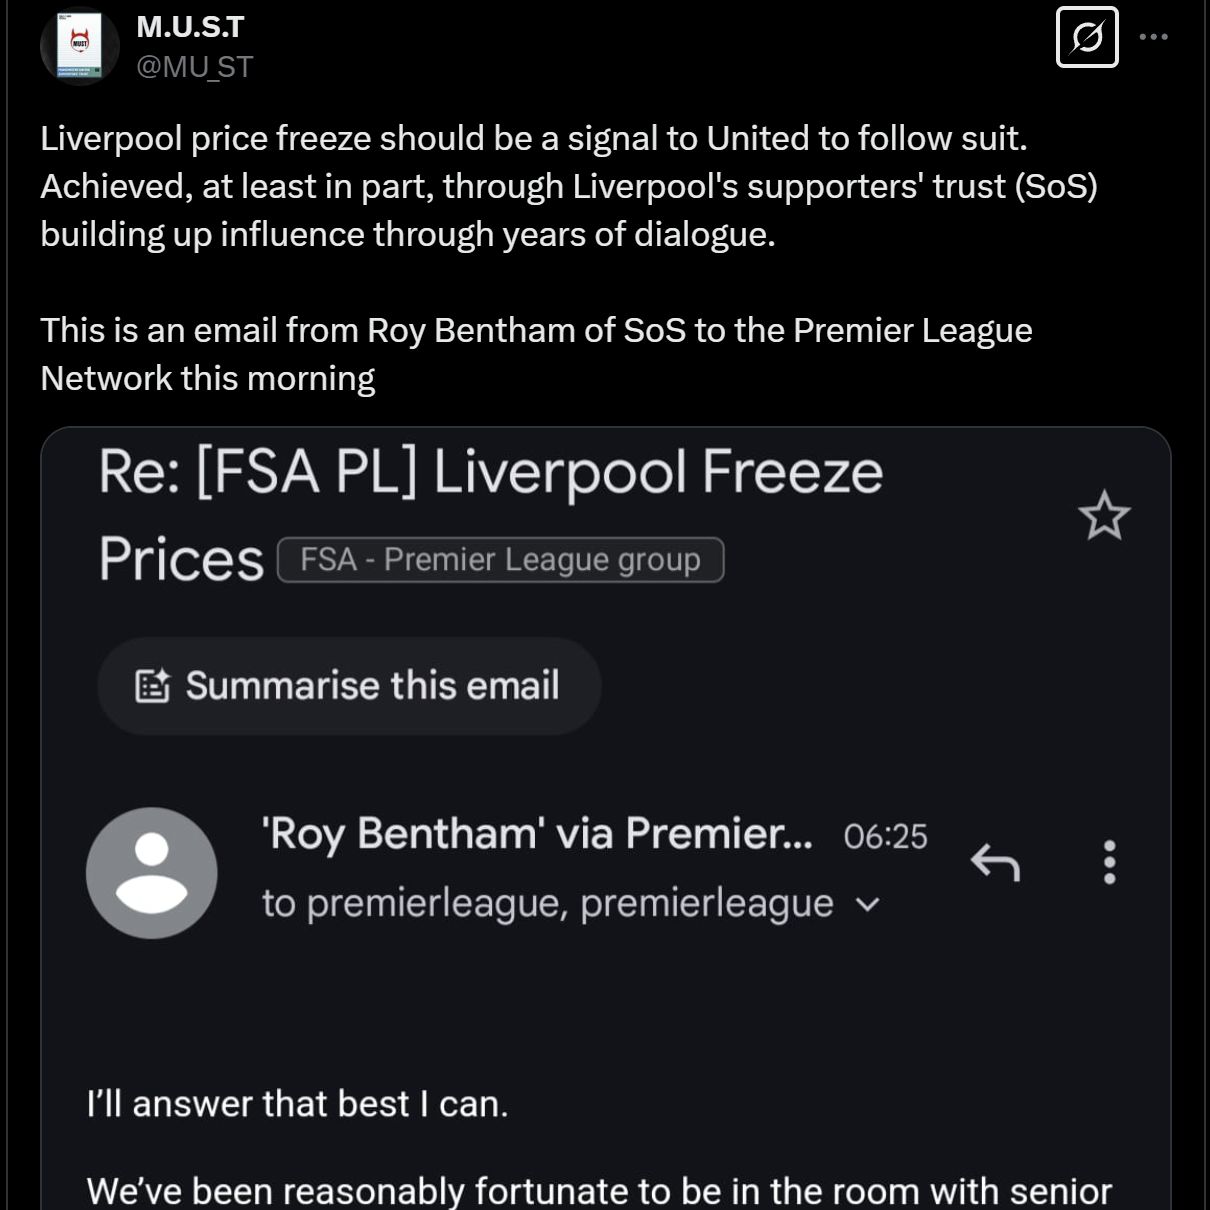This screenshot has width=1210, height=1210.
Task: Click the email subject Re: [FSA PL] Liverpool Freeze
Action: point(490,472)
